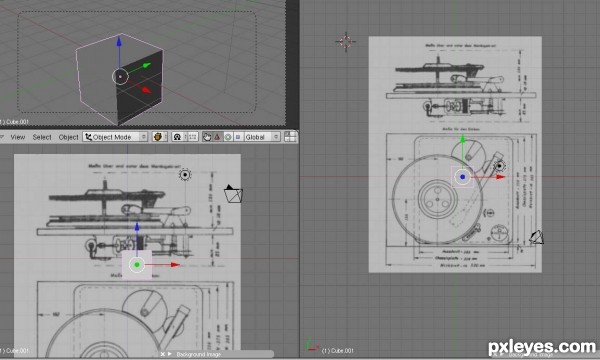Select the camera object in the front view
Screen dimensions: 600x360
tap(233, 194)
